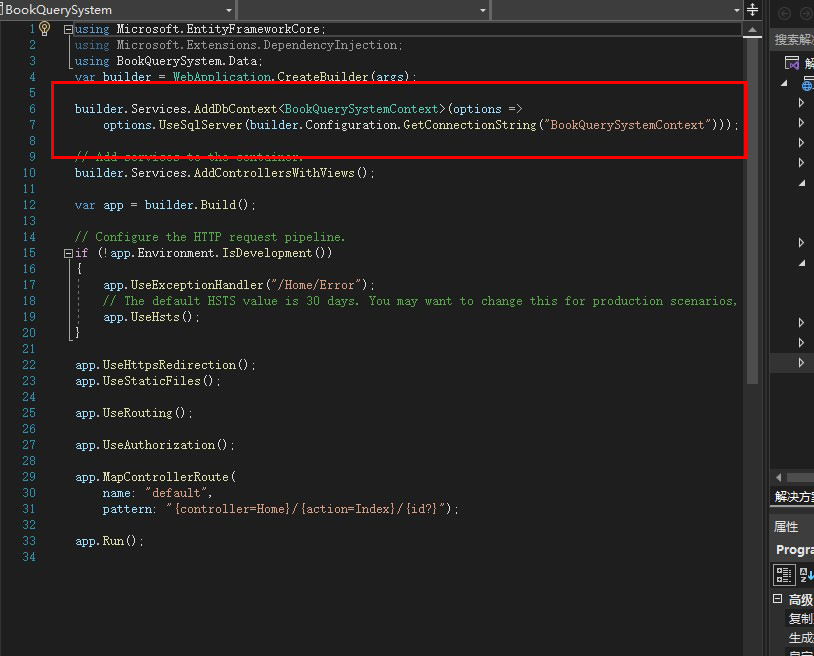
Task: Click the app.Run() statement
Action: coord(110,541)
